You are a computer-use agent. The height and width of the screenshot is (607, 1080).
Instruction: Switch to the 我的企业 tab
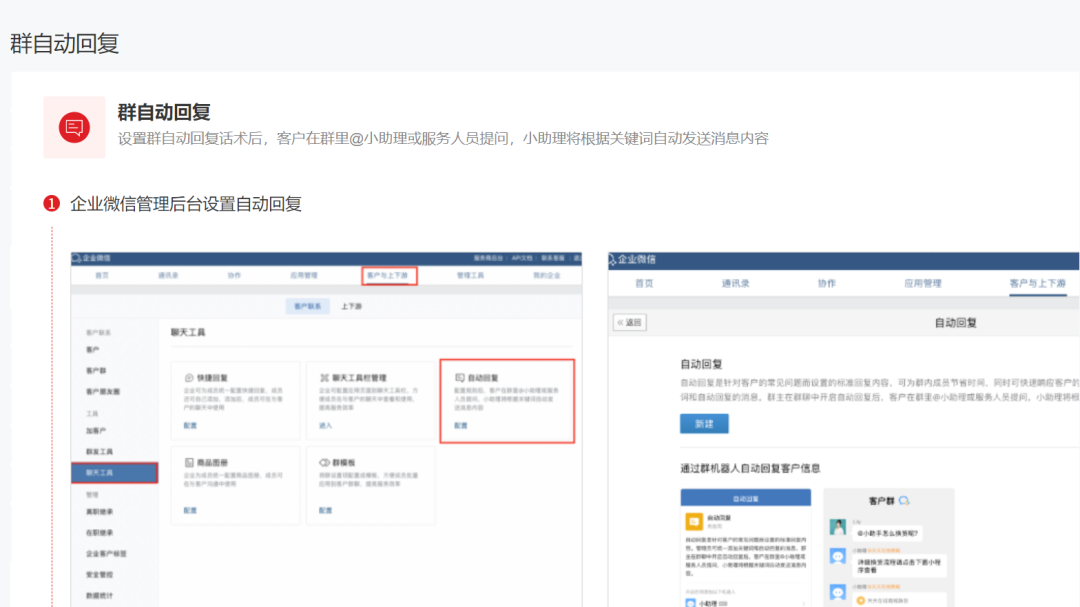click(546, 275)
